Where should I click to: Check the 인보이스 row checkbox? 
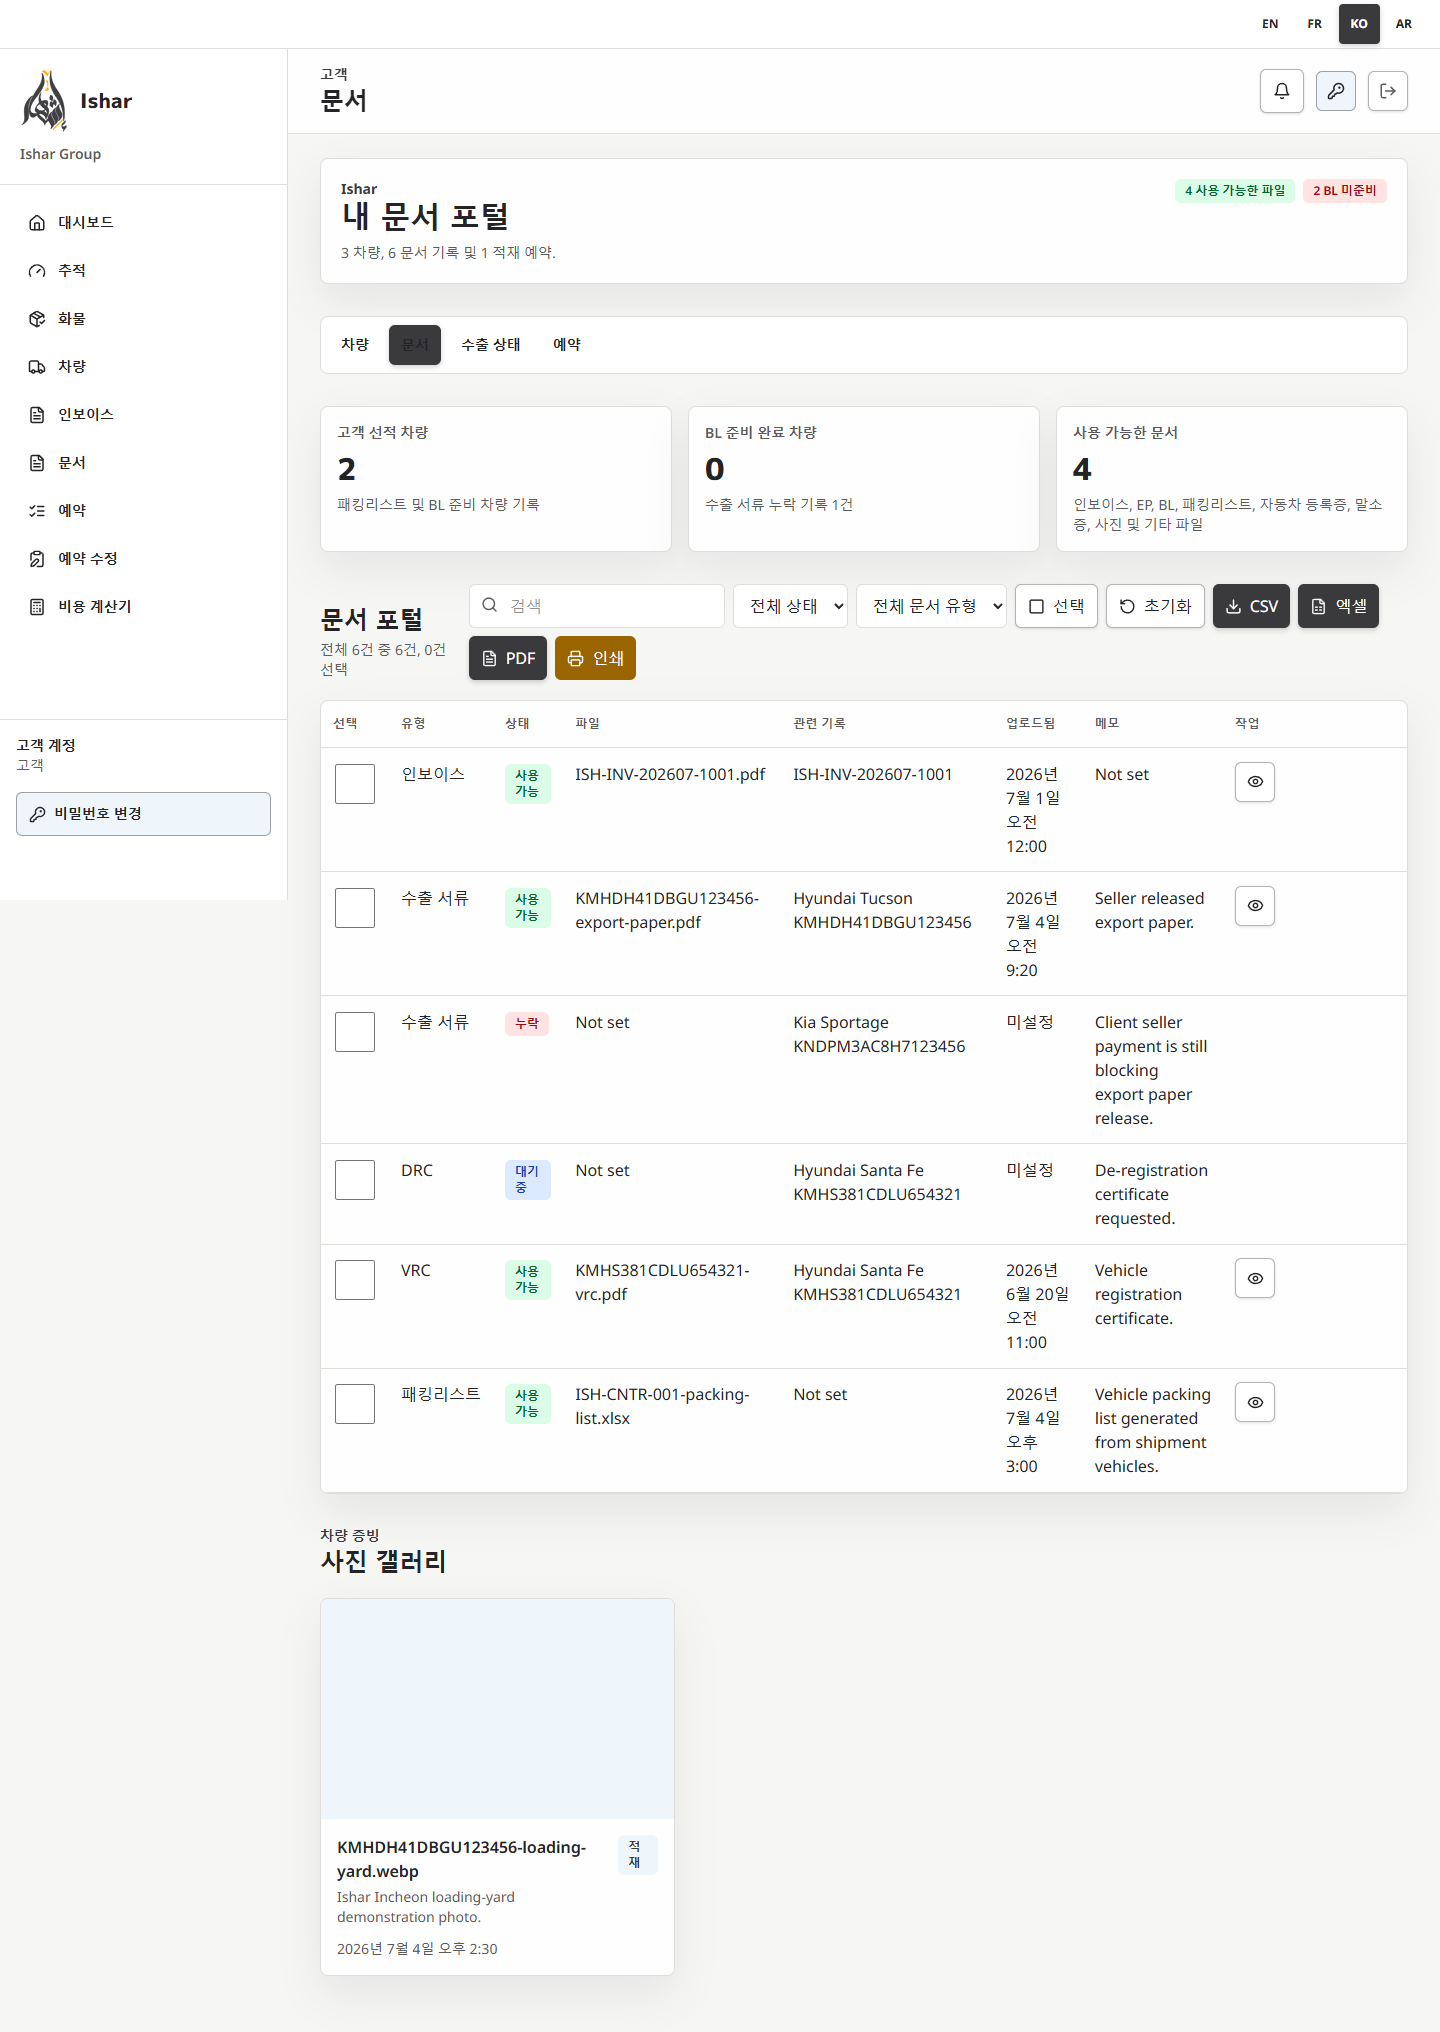click(x=355, y=784)
